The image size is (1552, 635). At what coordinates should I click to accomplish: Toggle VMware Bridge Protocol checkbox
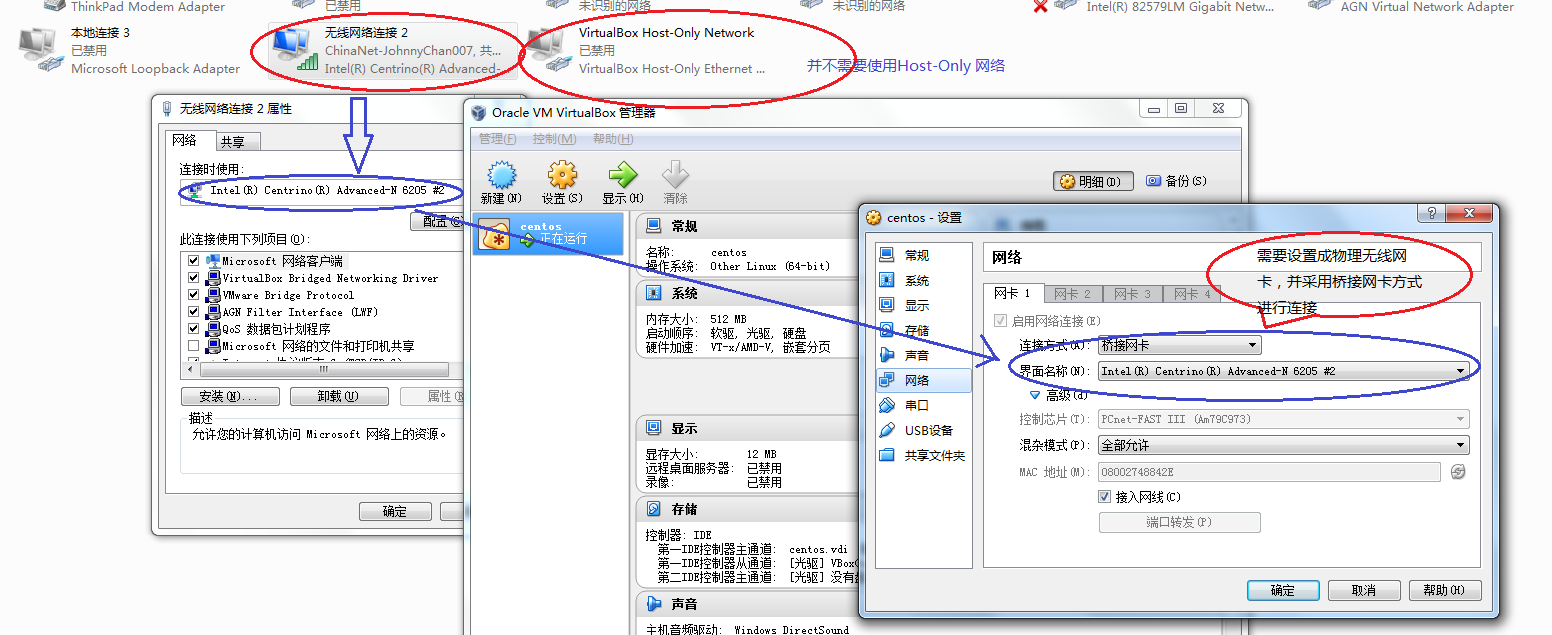point(194,295)
